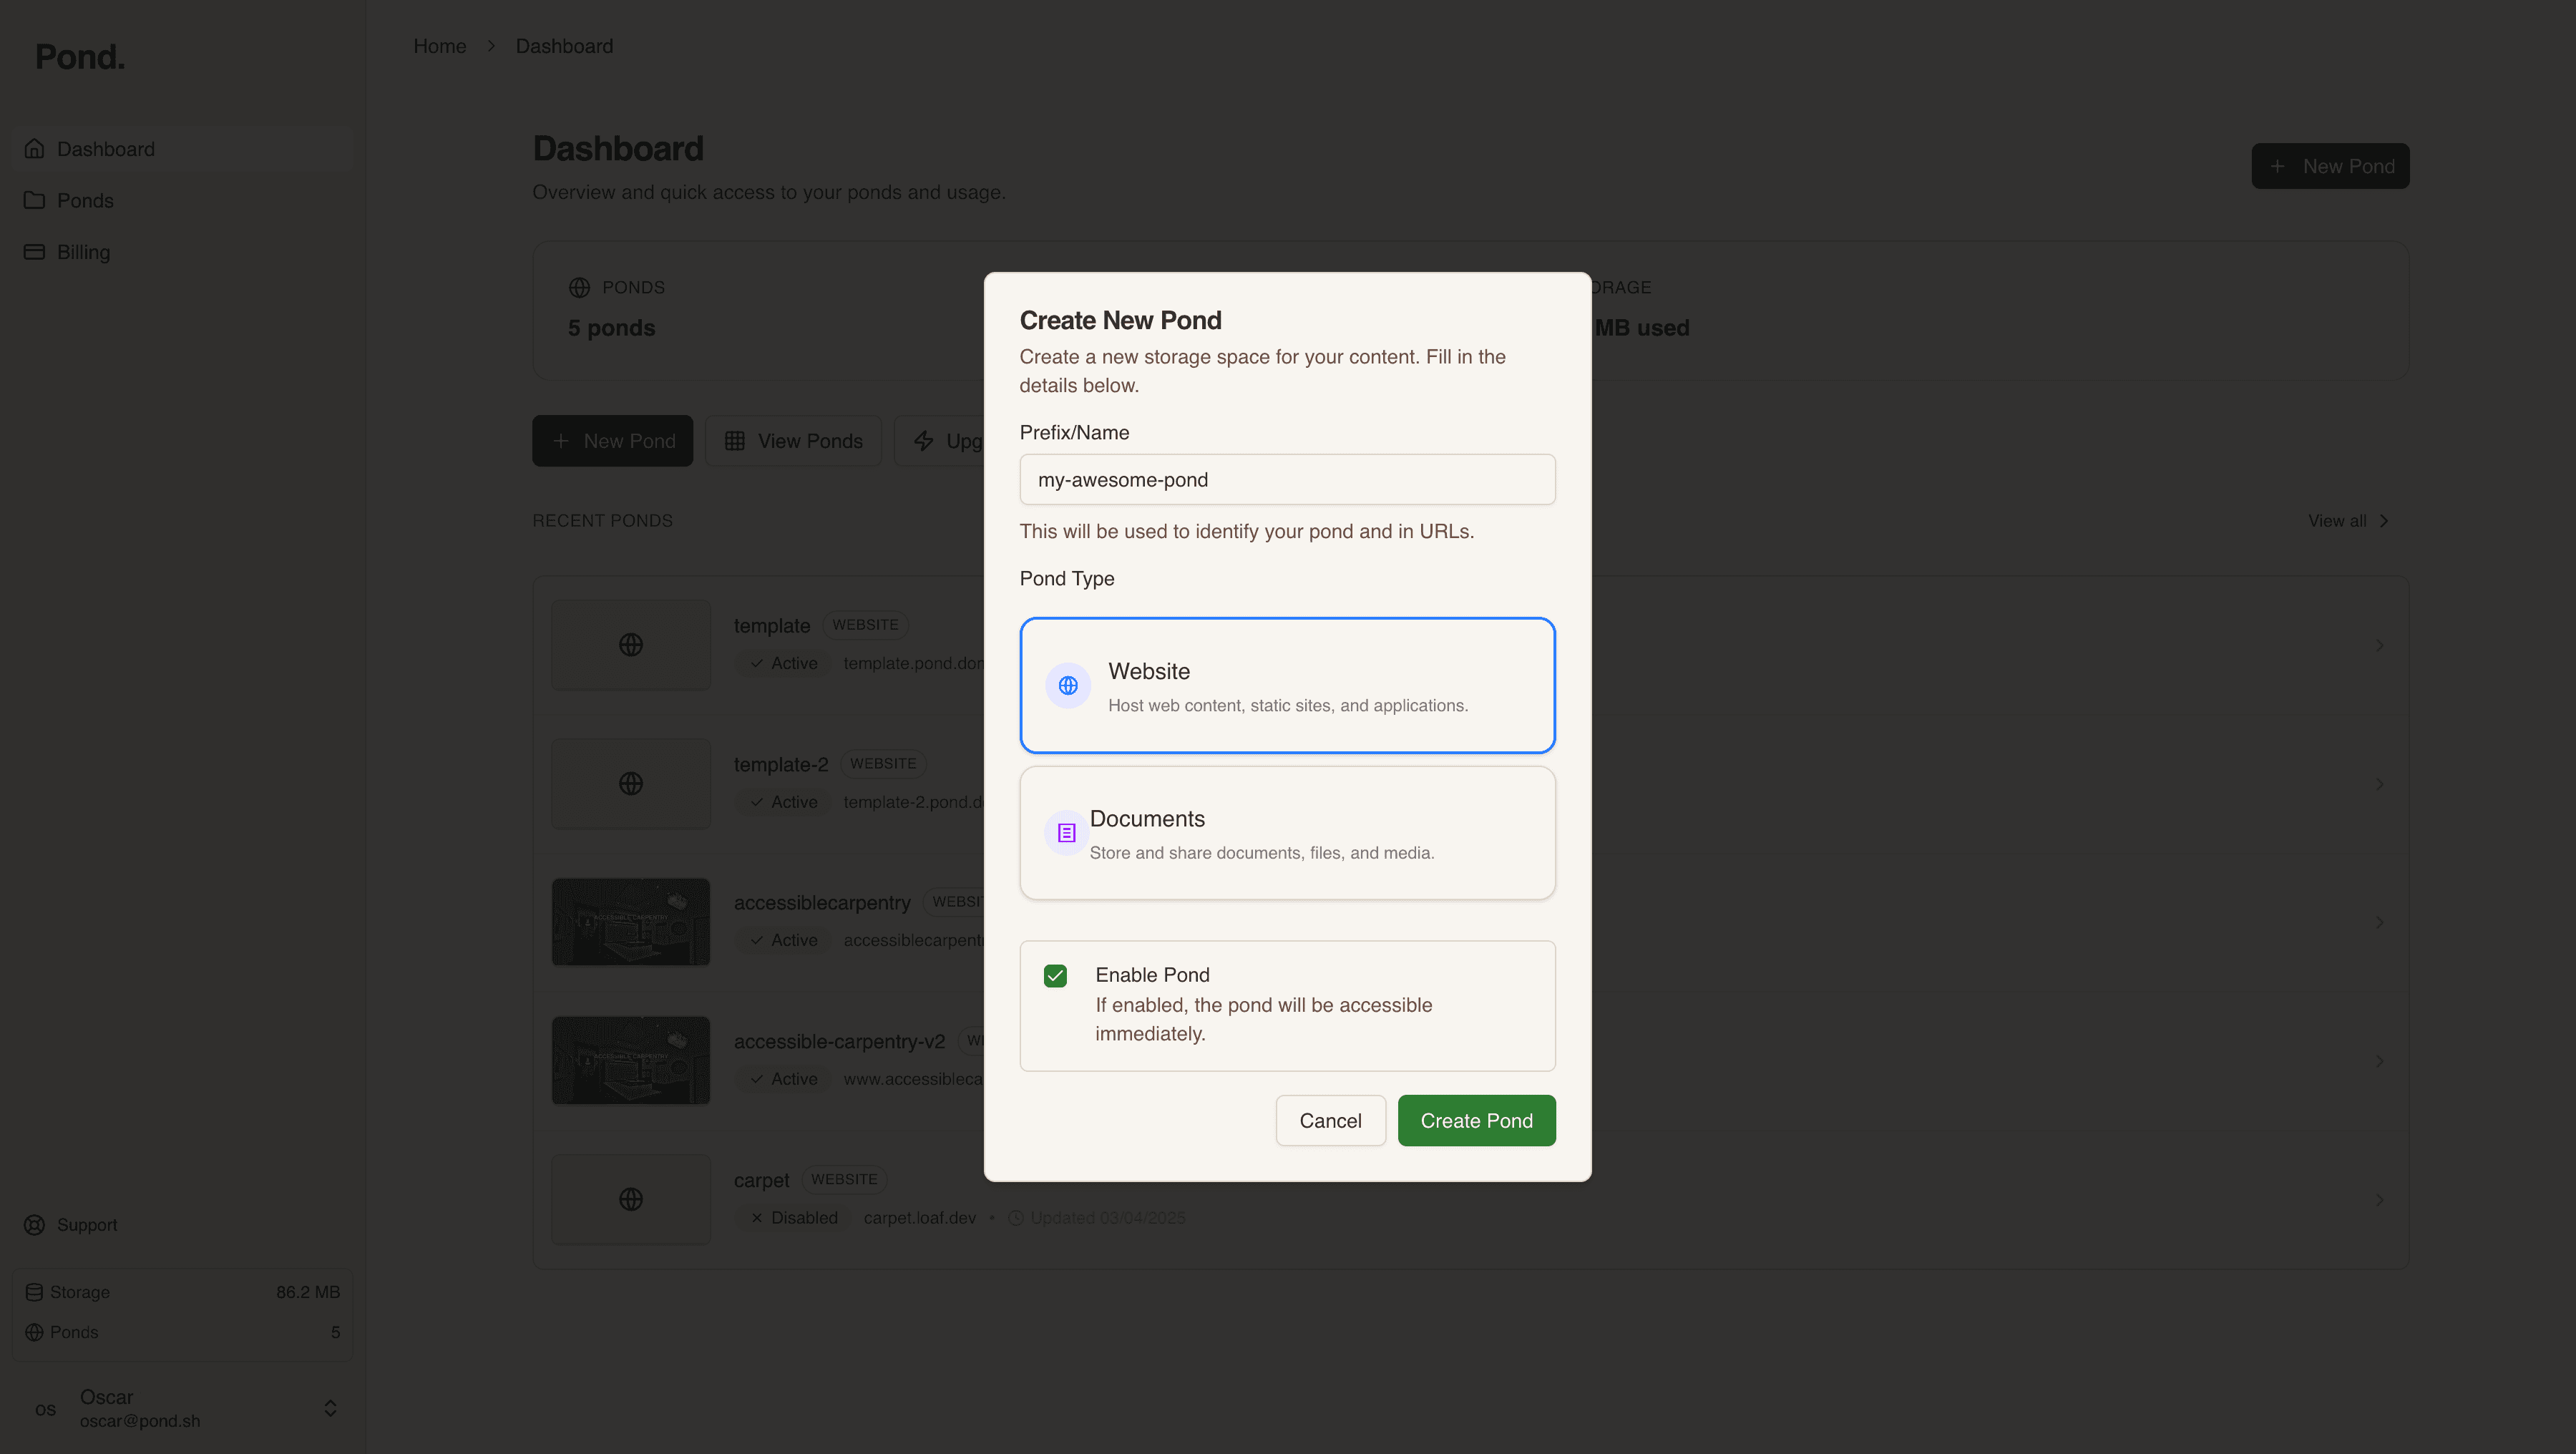Choose the Documents pond type option
The image size is (2576, 1454).
(1287, 833)
